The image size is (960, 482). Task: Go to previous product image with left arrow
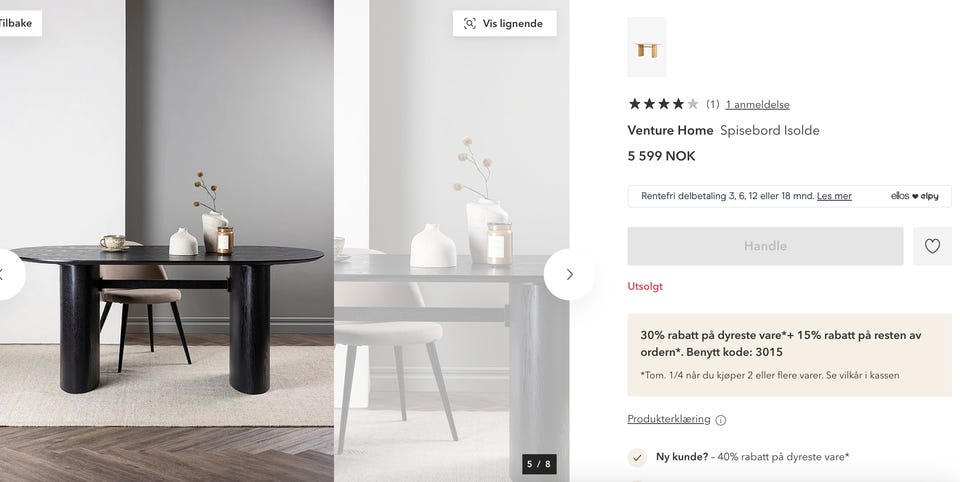(5, 274)
